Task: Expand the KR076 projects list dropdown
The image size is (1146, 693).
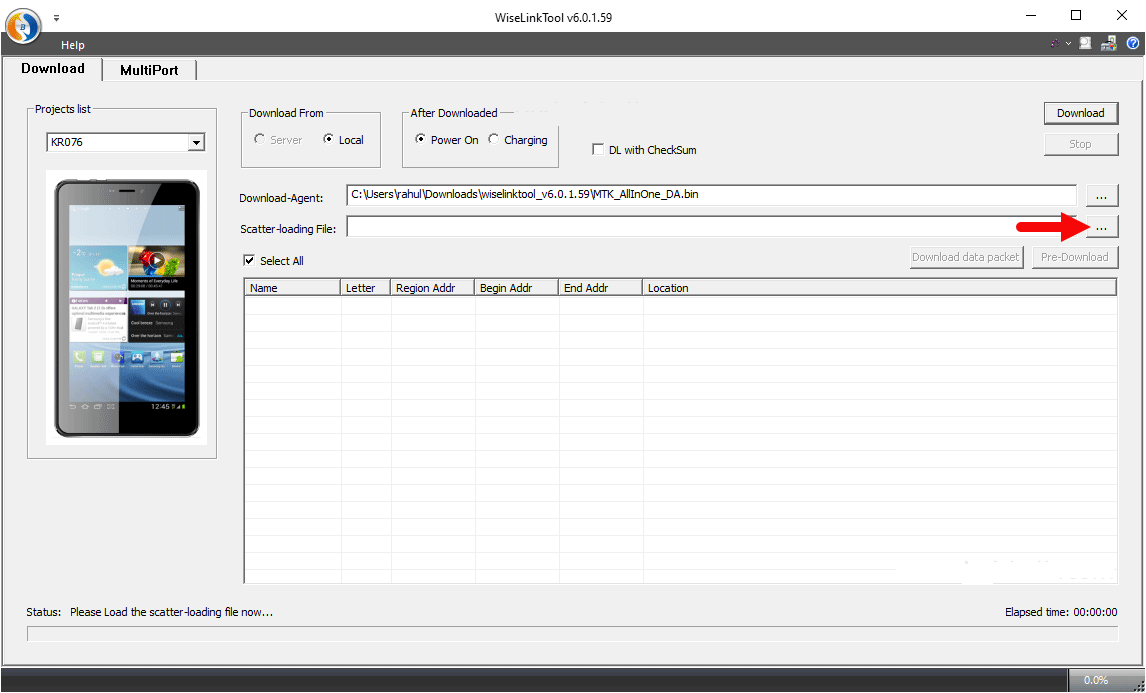Action: tap(196, 143)
